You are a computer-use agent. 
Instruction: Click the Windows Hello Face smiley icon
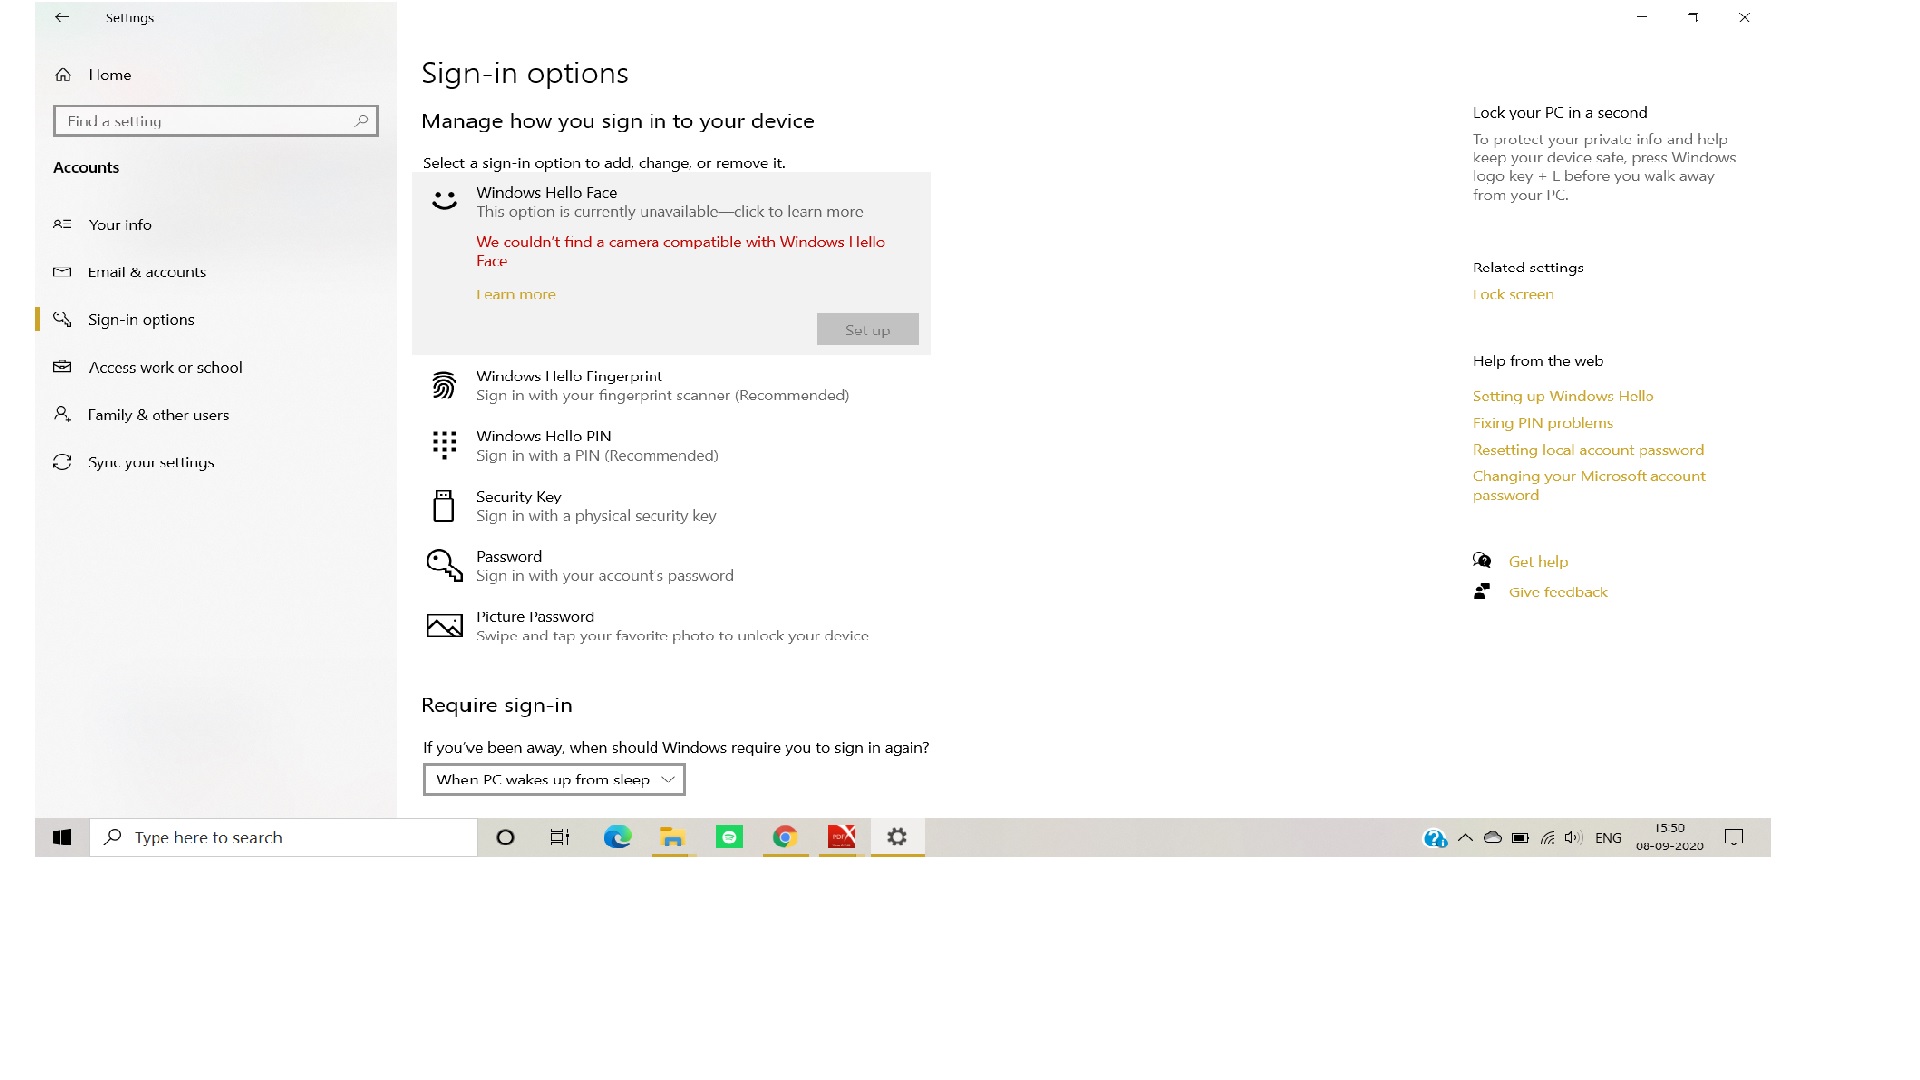coord(444,201)
